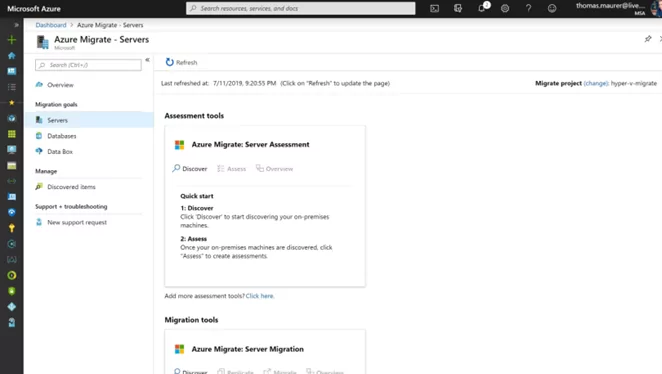This screenshot has width=662, height=374.
Task: Click Discover in the Server Assessment card
Action: (190, 168)
